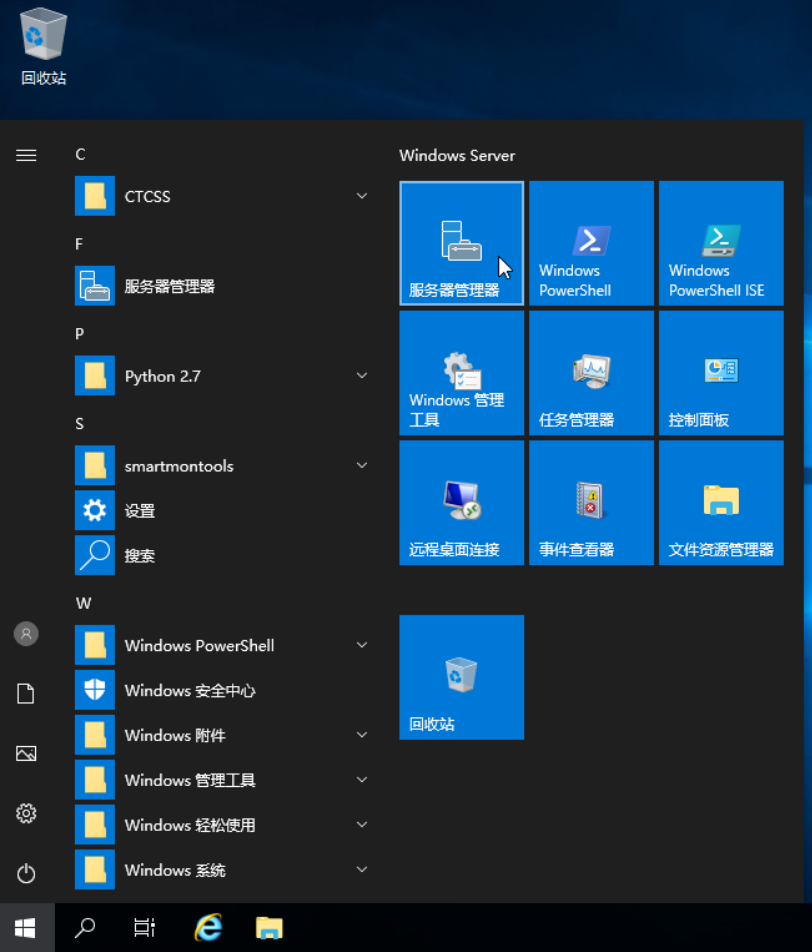This screenshot has height=952, width=812.
Task: Expand the Windows 轻松使用 folder
Action: coord(223,825)
